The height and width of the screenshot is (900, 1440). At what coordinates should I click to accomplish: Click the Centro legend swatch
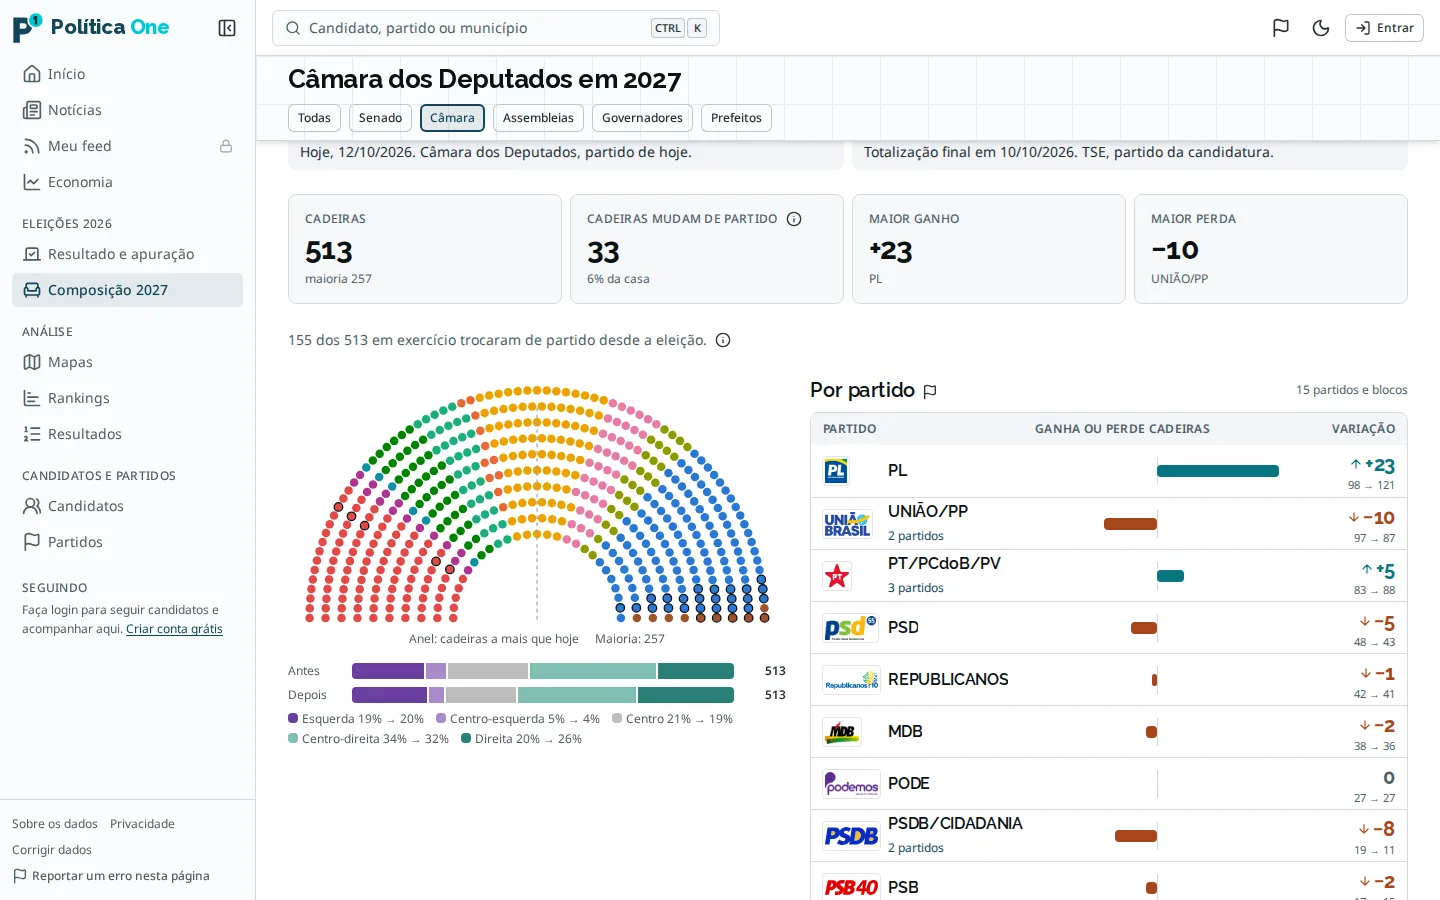pyautogui.click(x=617, y=718)
